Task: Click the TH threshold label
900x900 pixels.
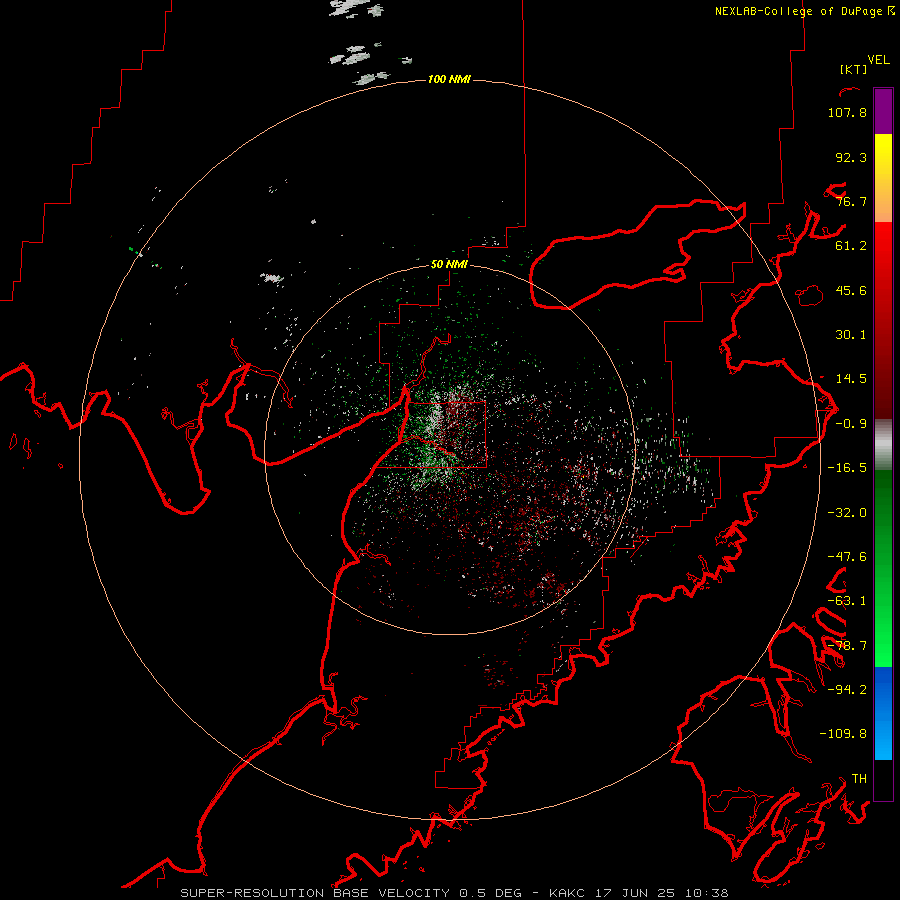Action: tap(859, 779)
